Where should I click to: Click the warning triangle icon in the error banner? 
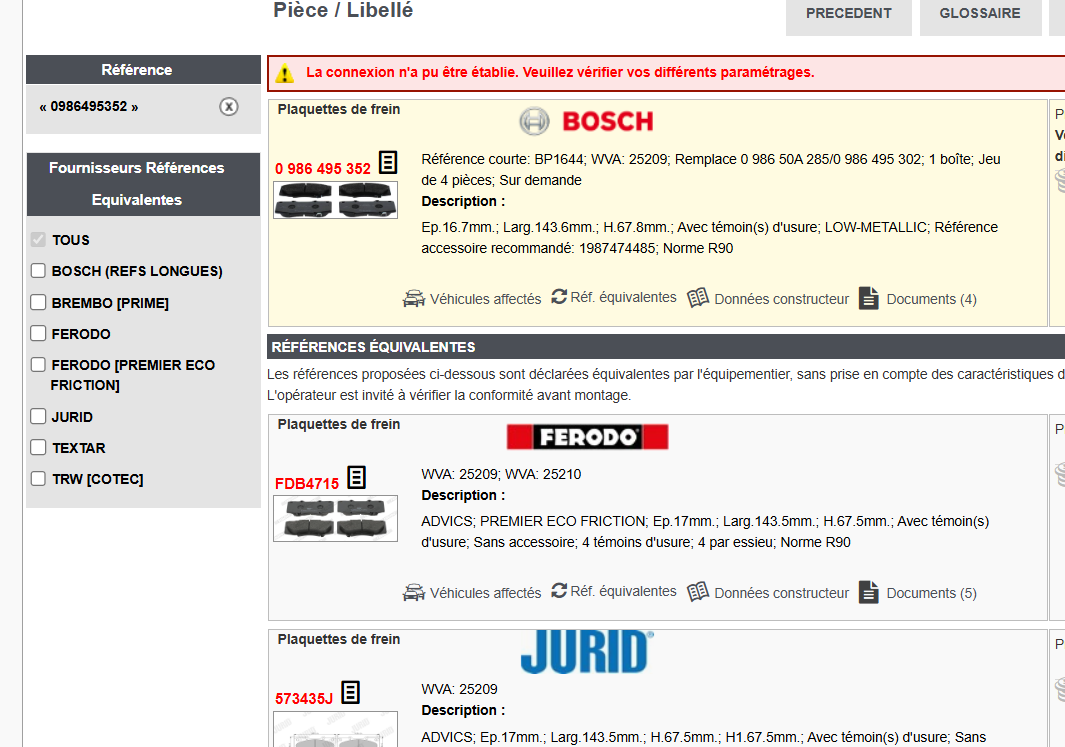click(285, 73)
